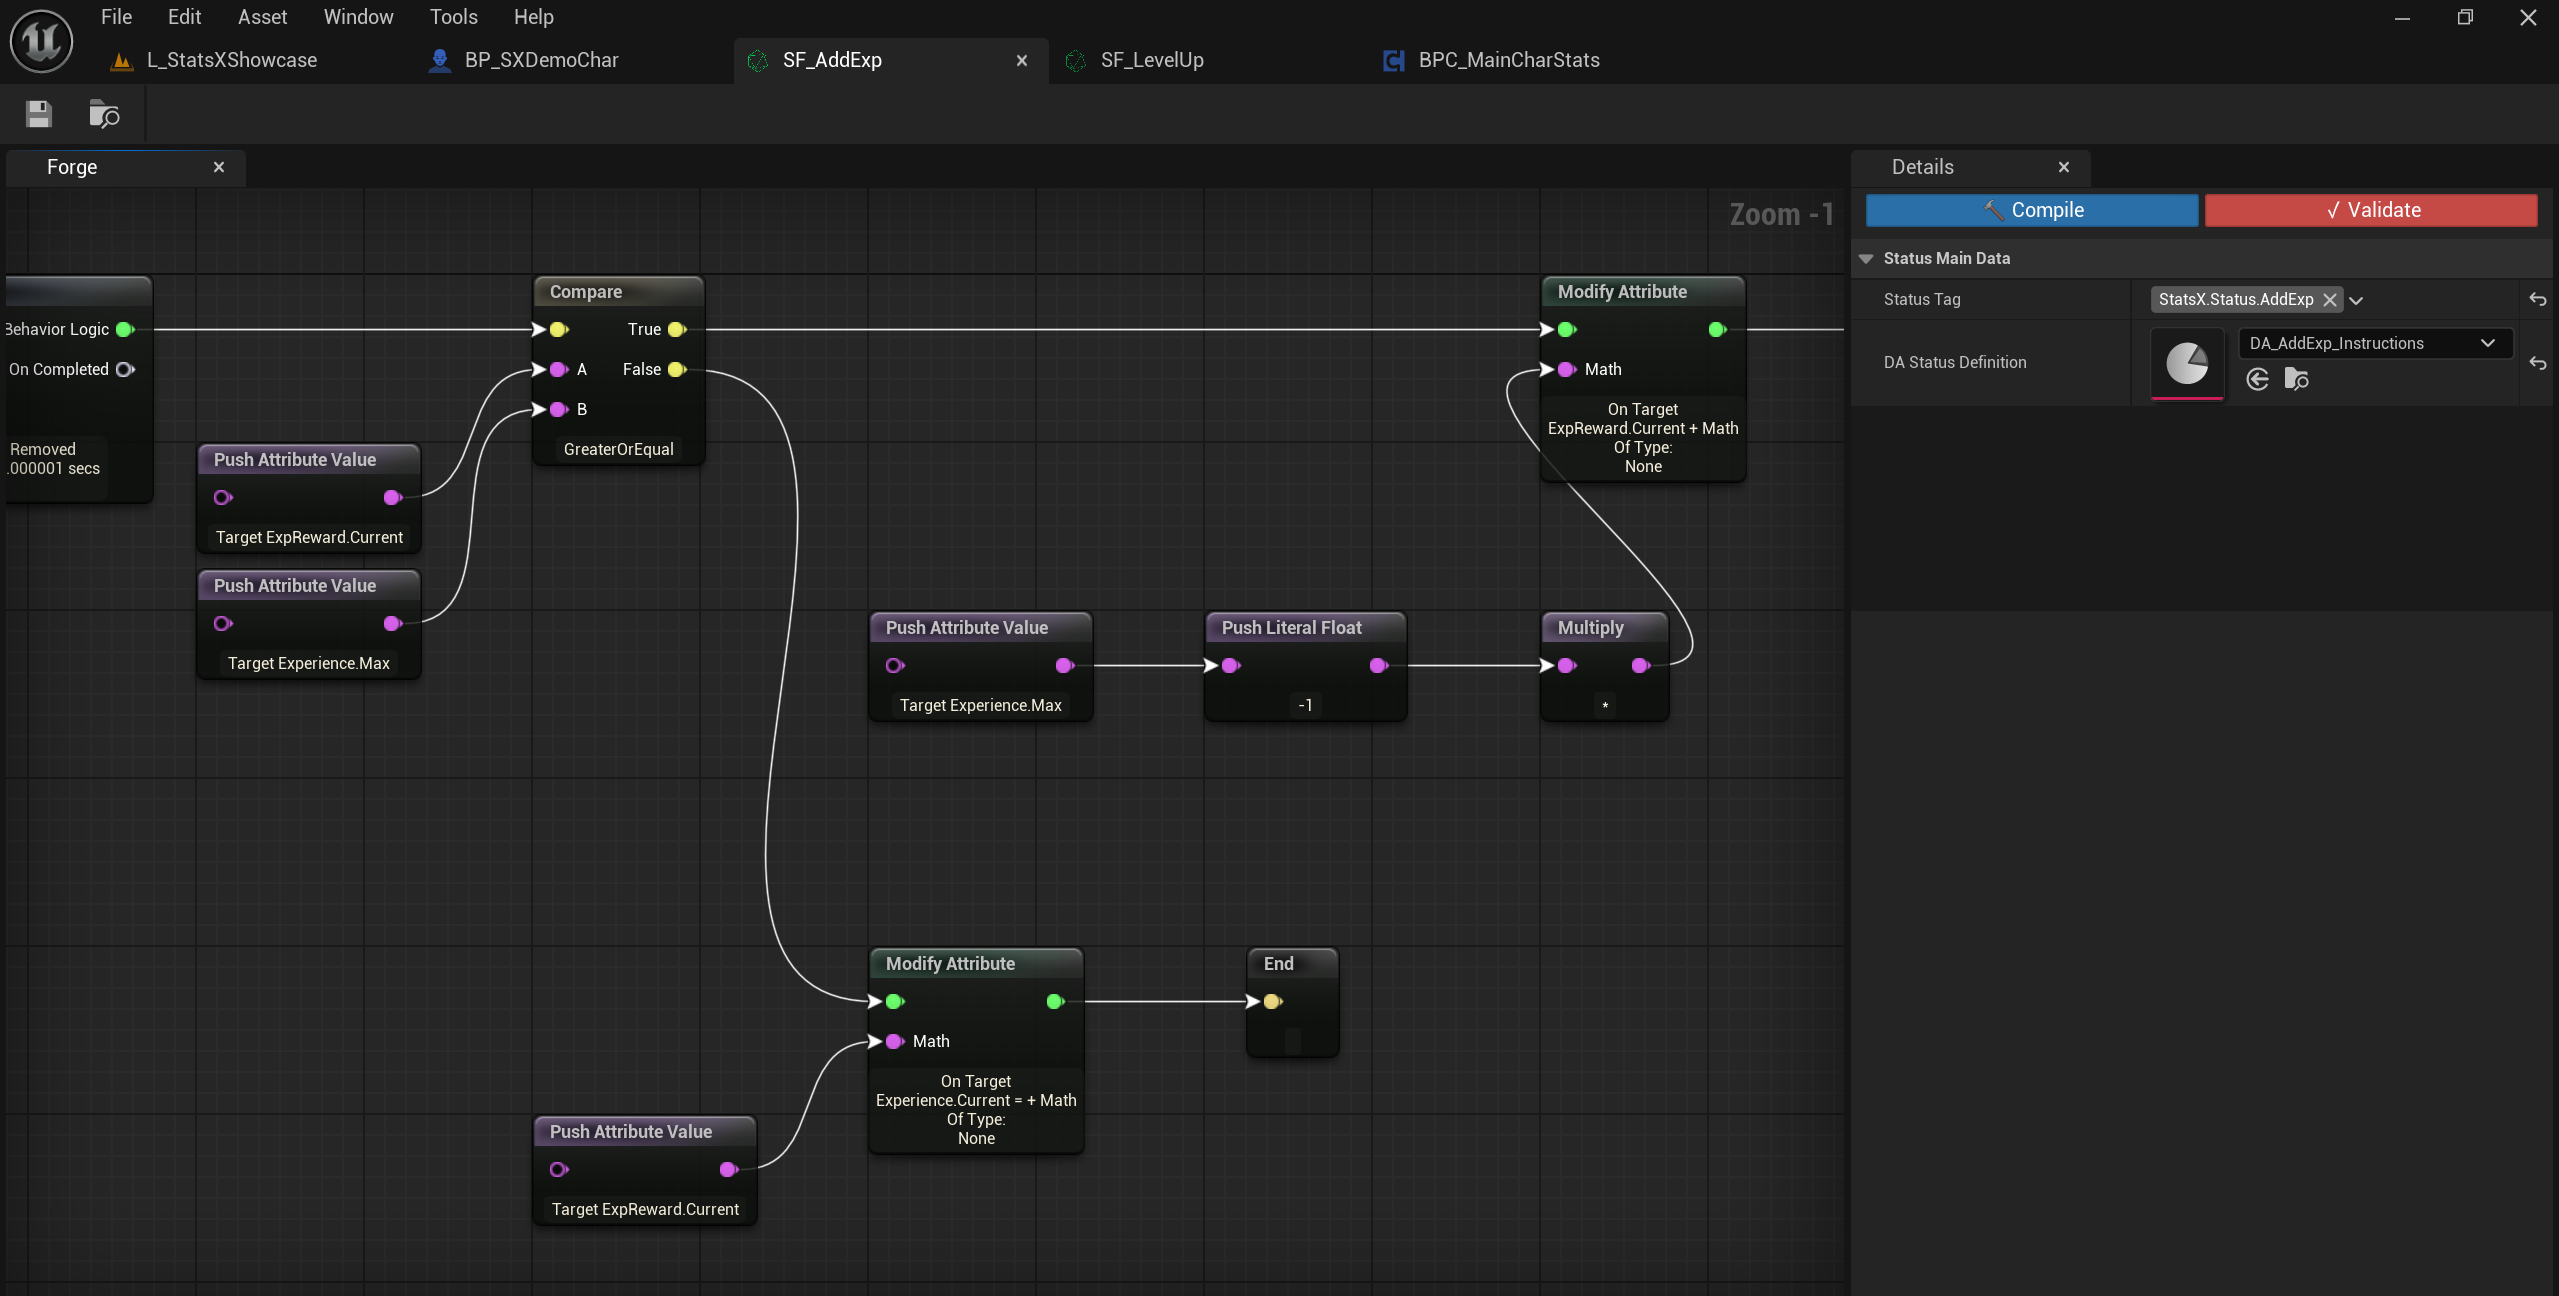Reset DA Status Definition to default

pyautogui.click(x=2537, y=363)
